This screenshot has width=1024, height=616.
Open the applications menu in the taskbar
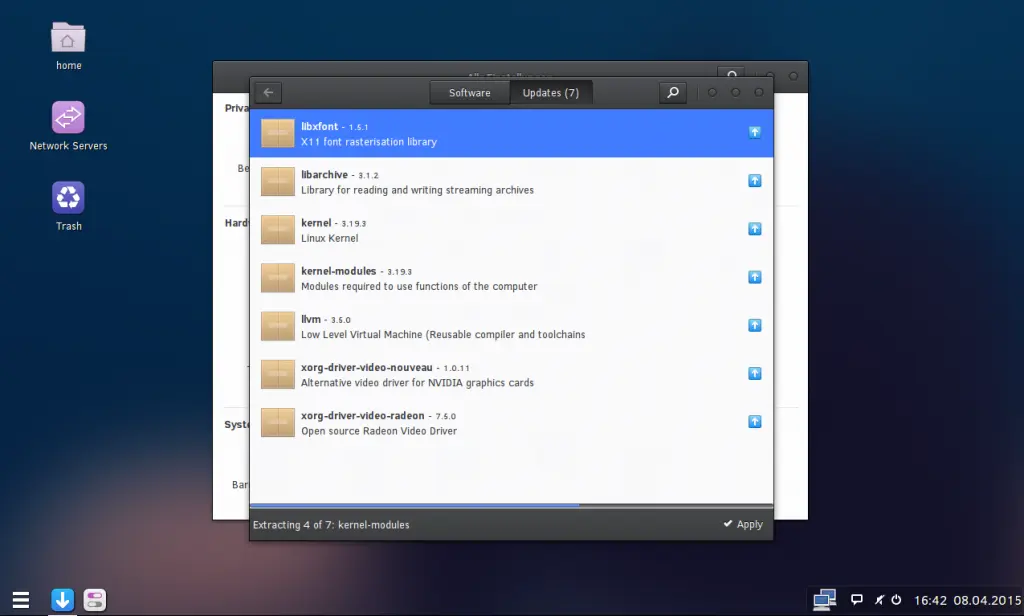pyautogui.click(x=21, y=599)
